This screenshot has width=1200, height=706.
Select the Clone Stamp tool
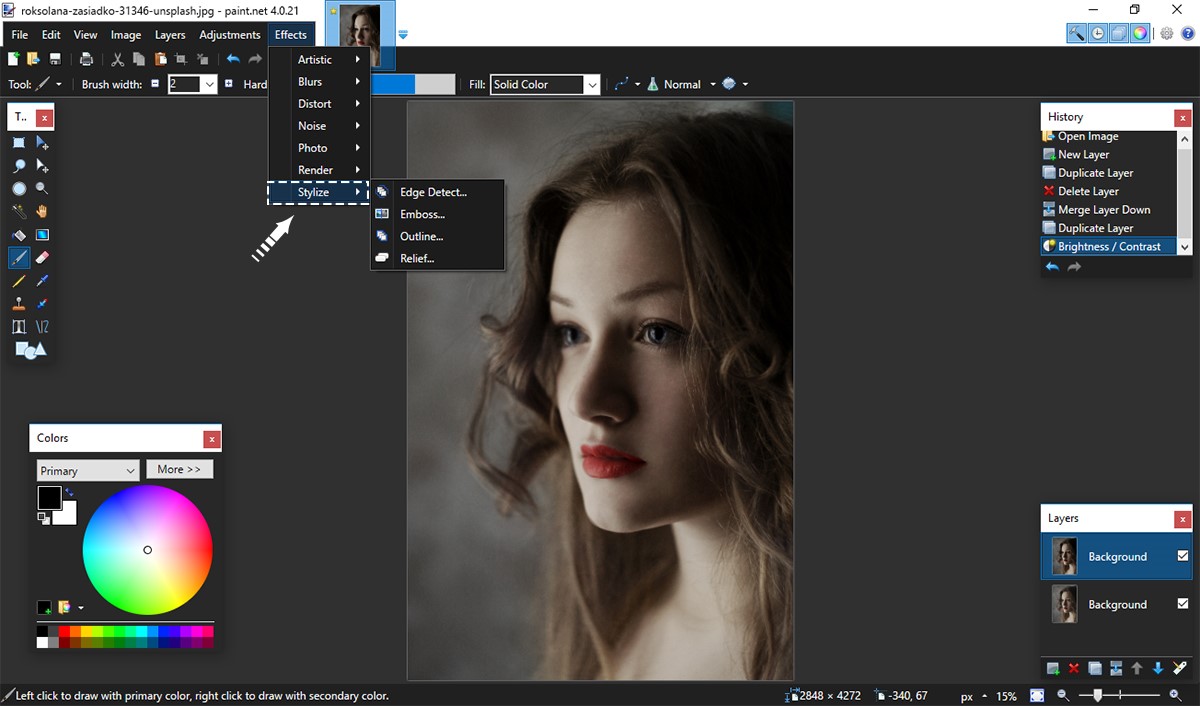click(x=18, y=303)
